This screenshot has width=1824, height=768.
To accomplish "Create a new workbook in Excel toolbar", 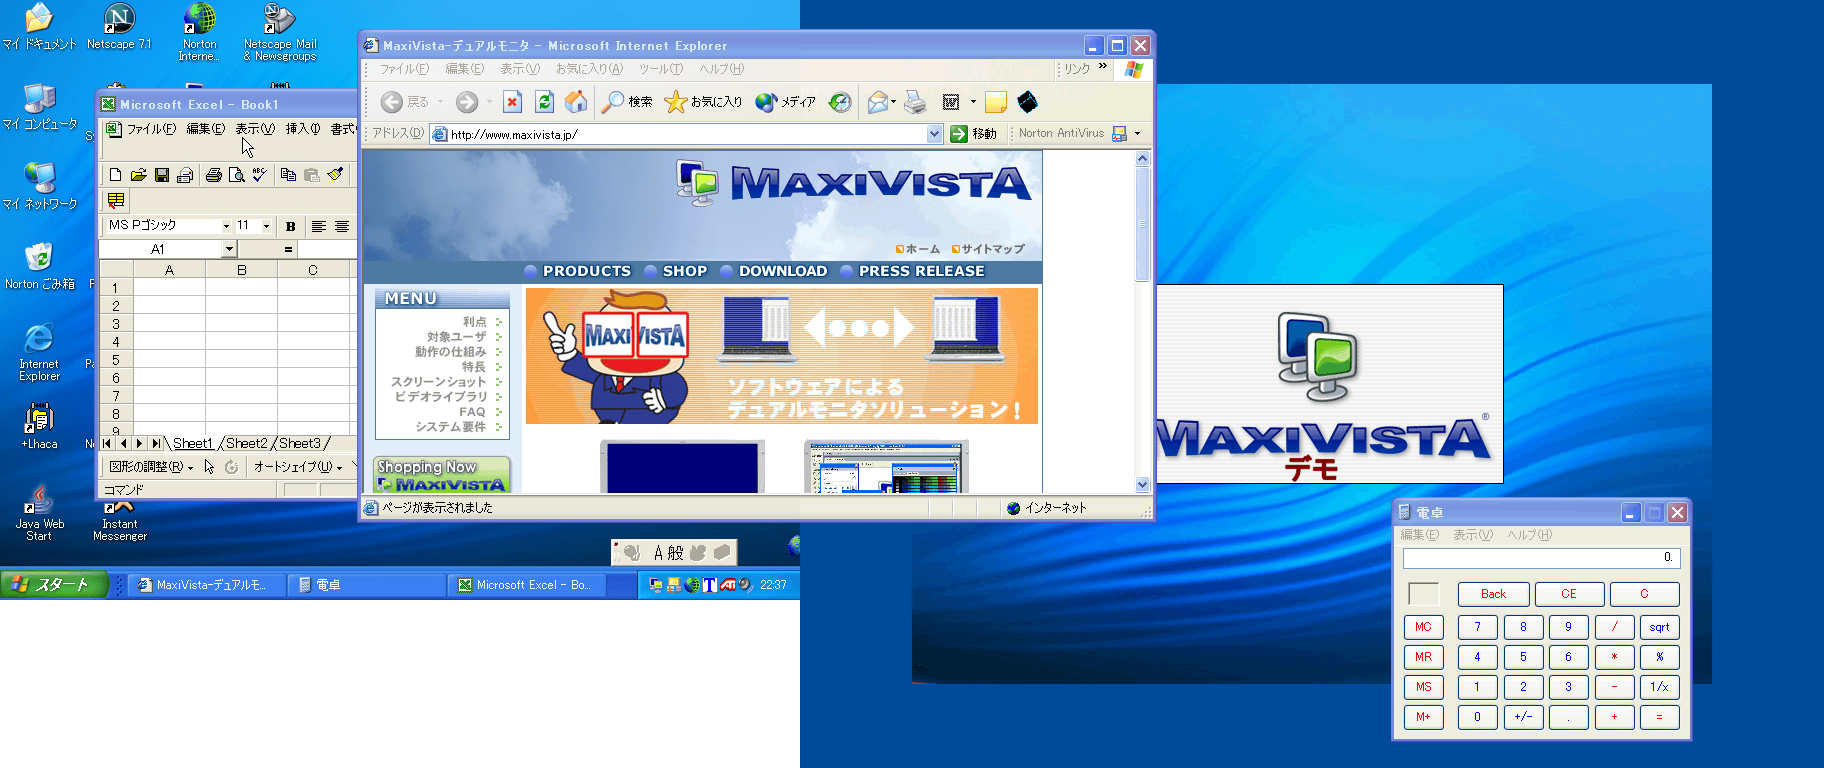I will pos(116,175).
